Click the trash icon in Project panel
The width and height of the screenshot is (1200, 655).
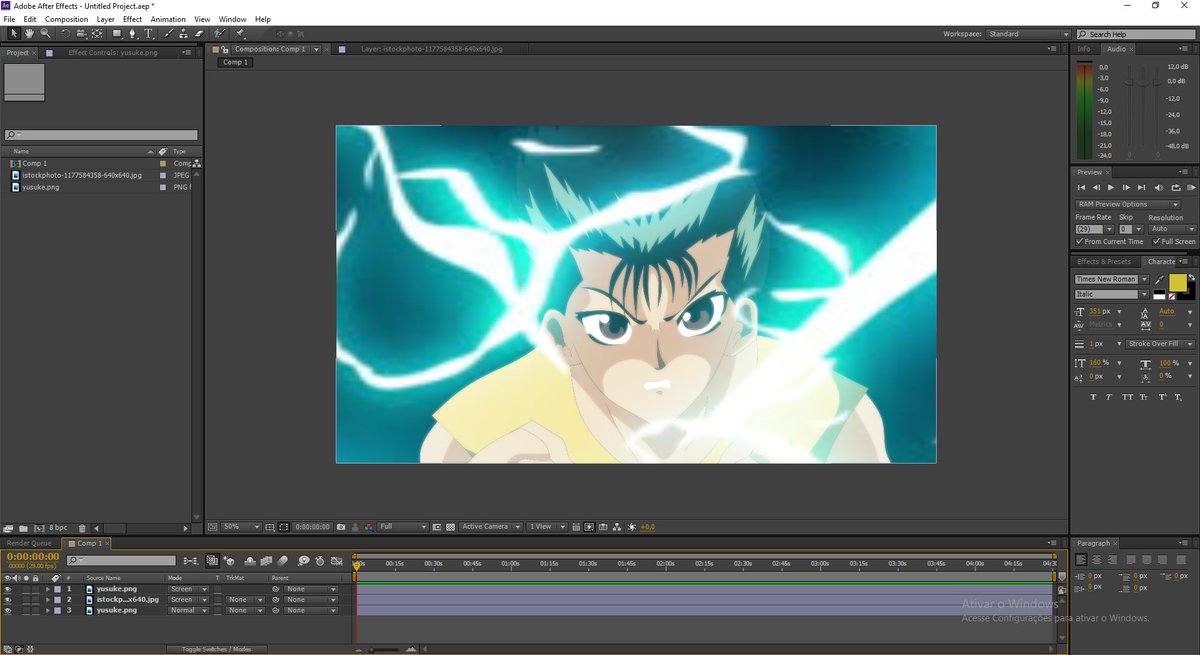[82, 527]
